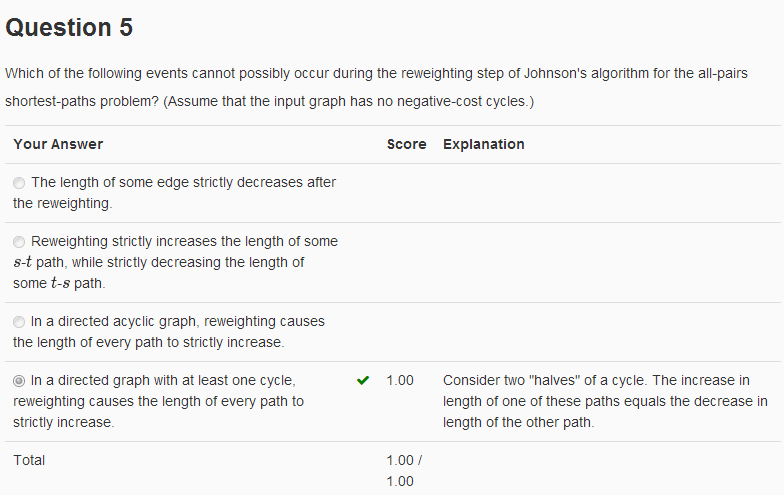Click the Explanation column header
Image resolution: width=784 pixels, height=495 pixels.
484,144
